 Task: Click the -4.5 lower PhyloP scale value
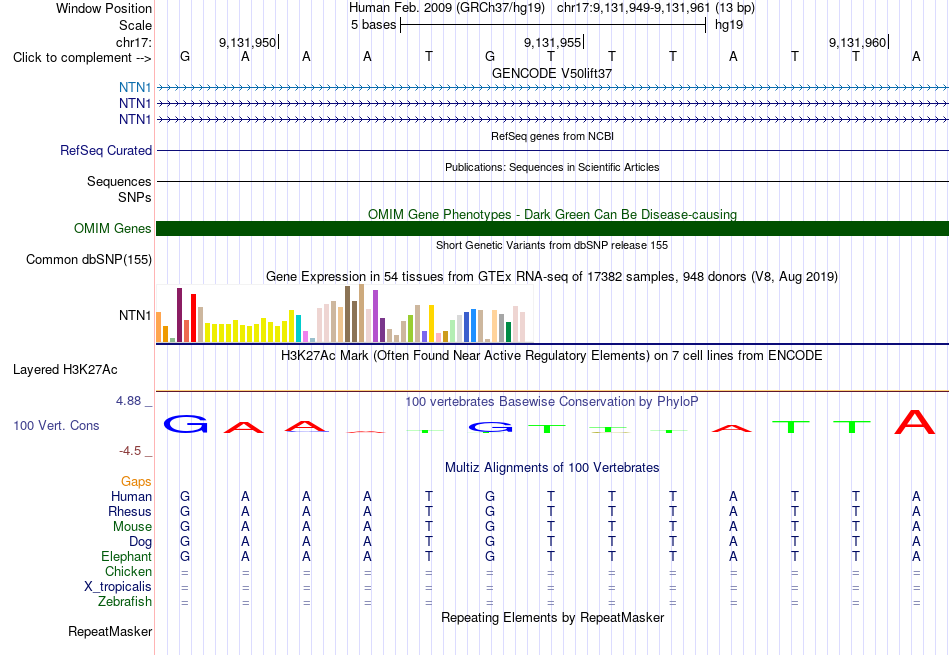point(130,450)
